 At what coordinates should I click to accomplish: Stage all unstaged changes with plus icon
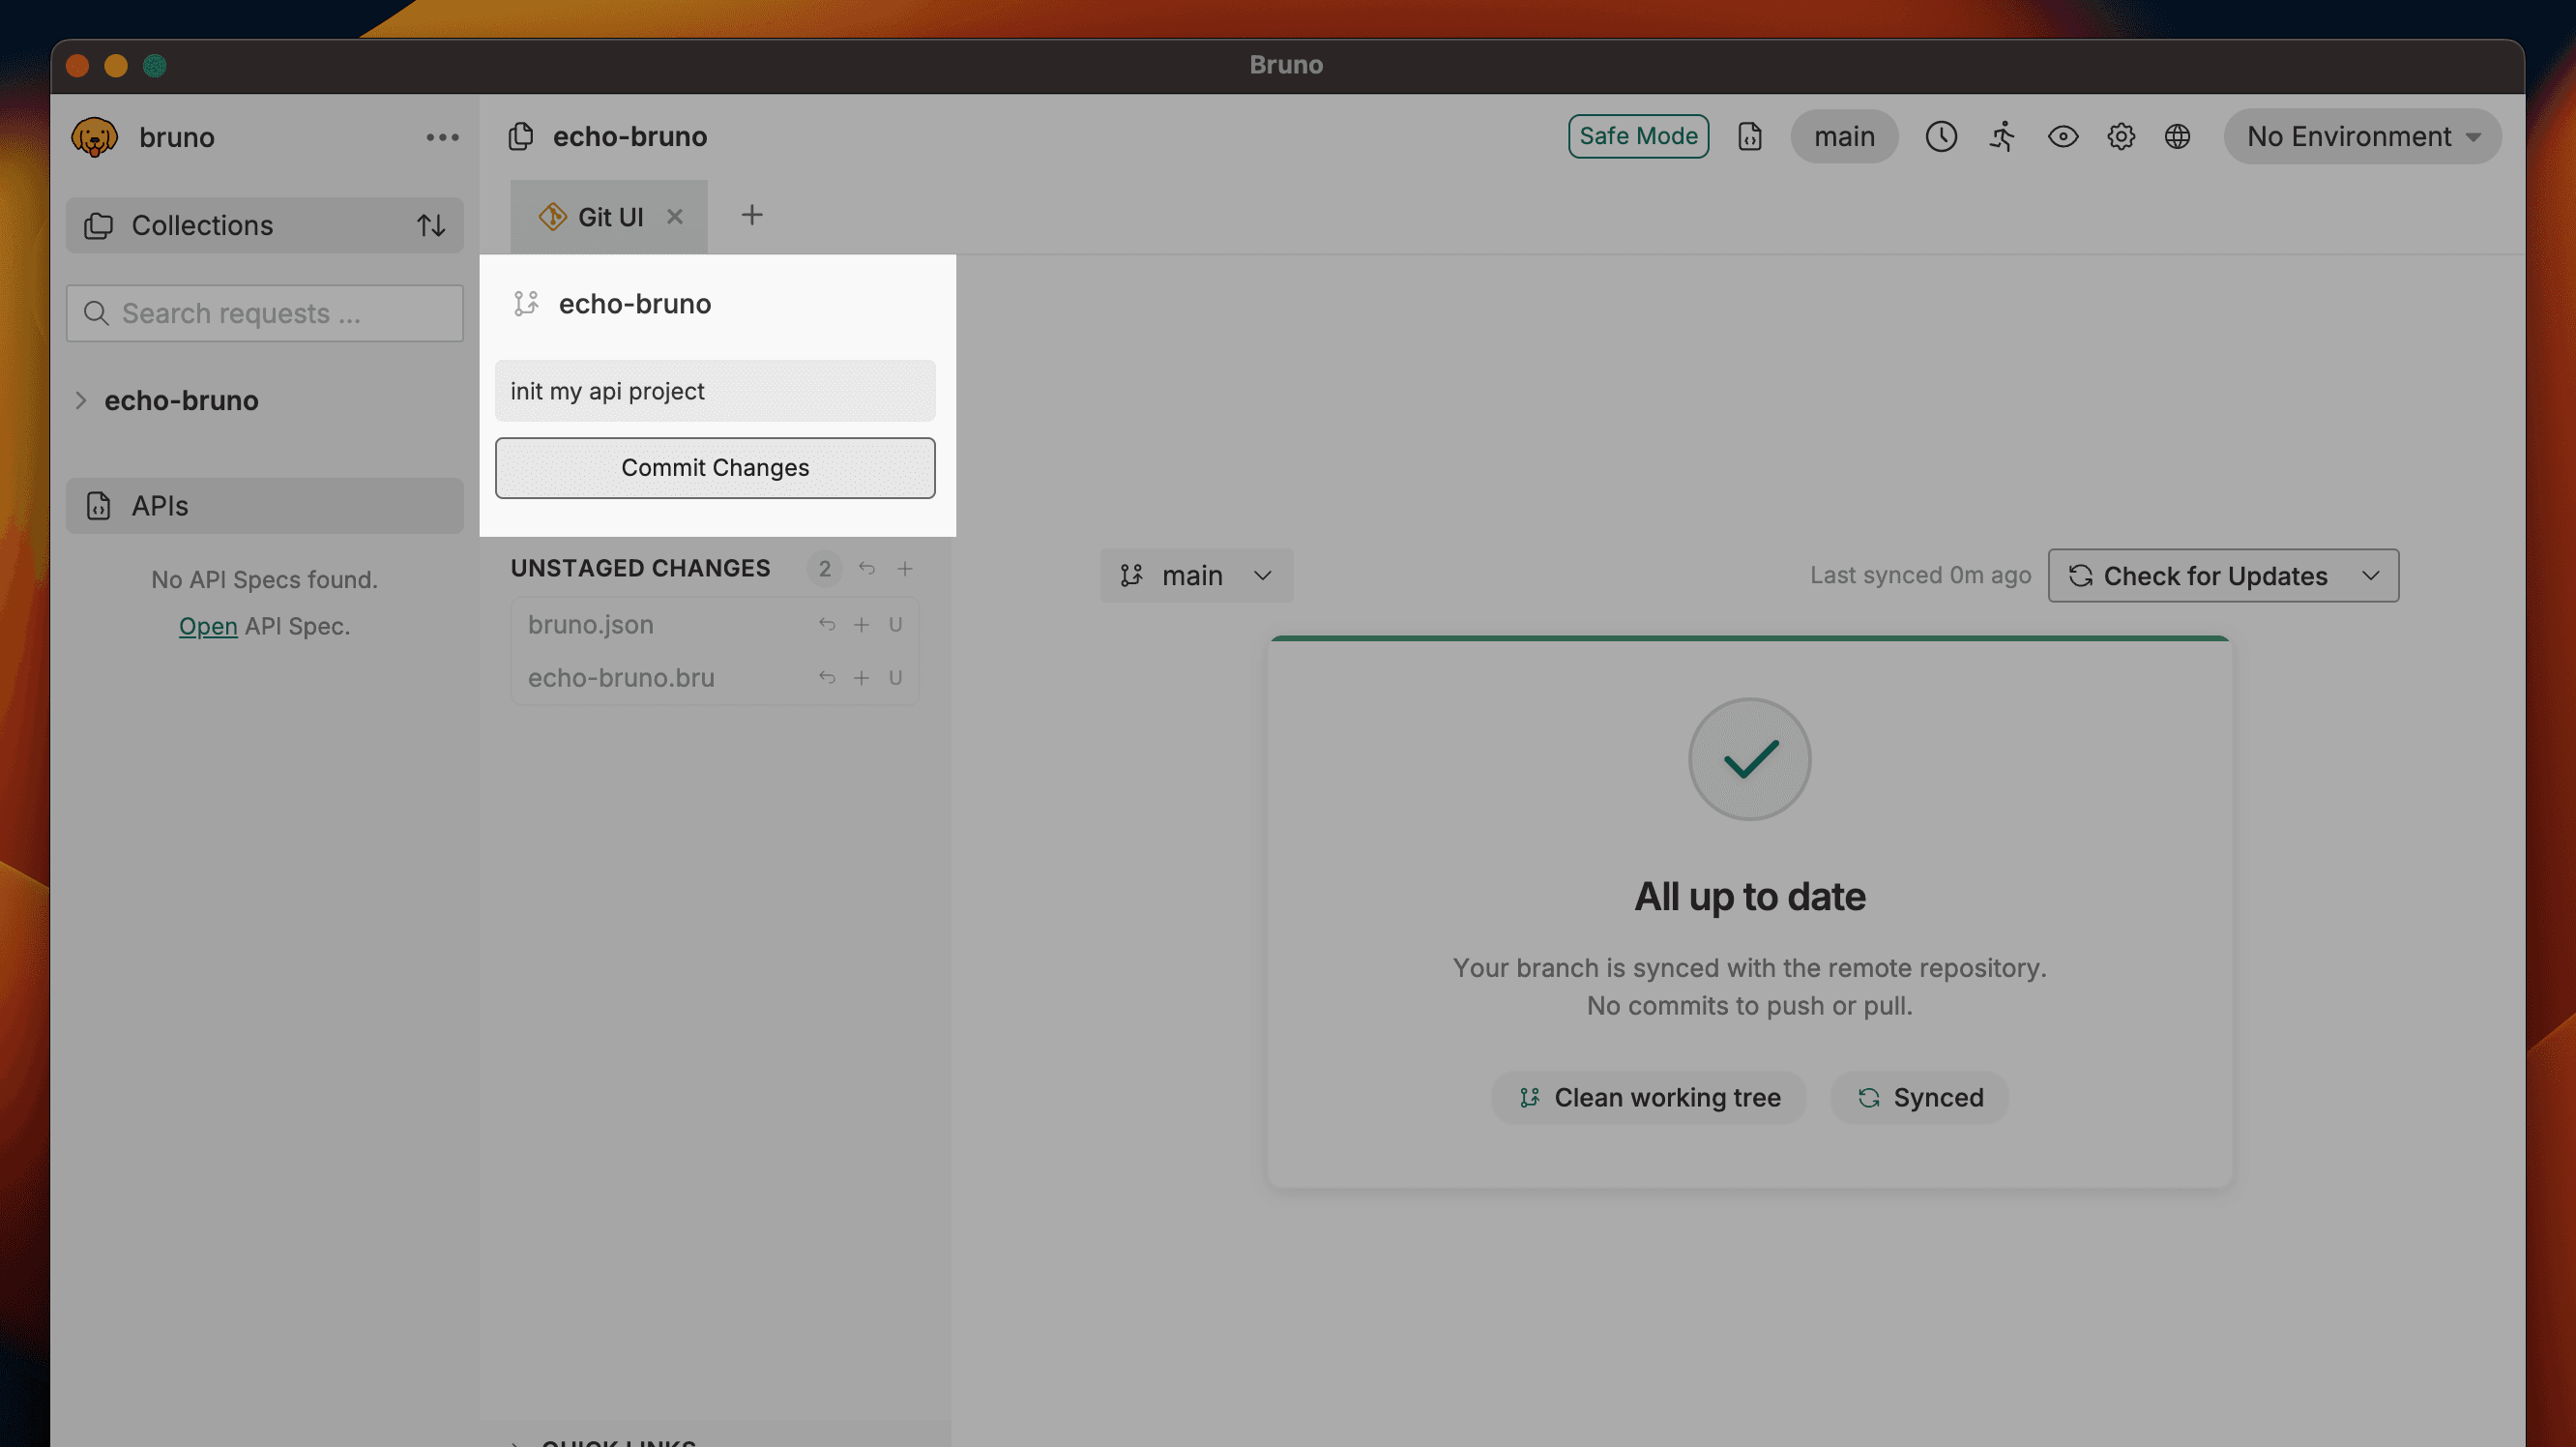pyautogui.click(x=905, y=568)
